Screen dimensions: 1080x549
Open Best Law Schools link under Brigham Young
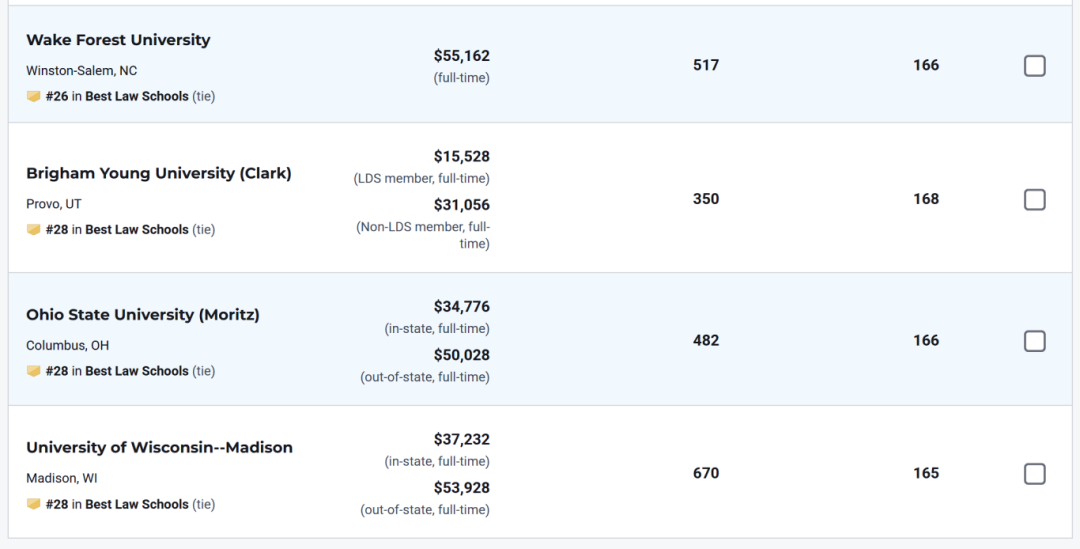click(136, 230)
